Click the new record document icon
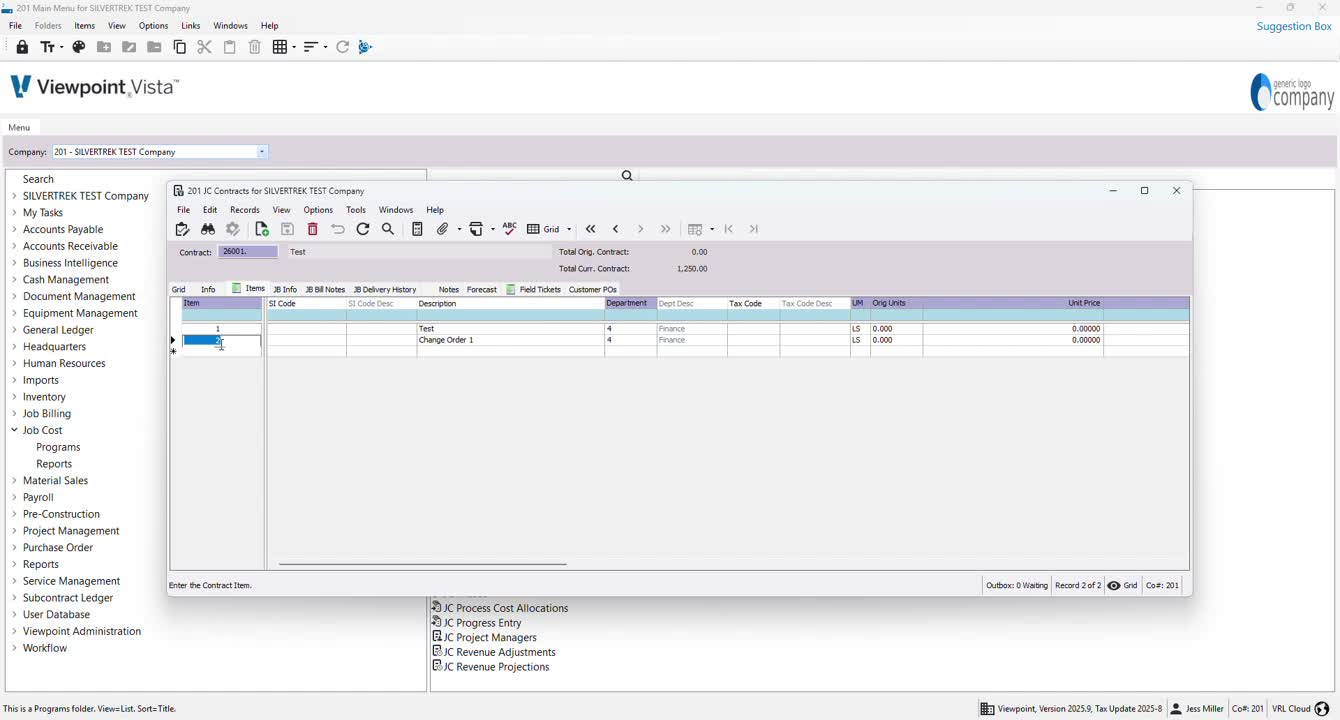The image size is (1340, 720). click(262, 229)
